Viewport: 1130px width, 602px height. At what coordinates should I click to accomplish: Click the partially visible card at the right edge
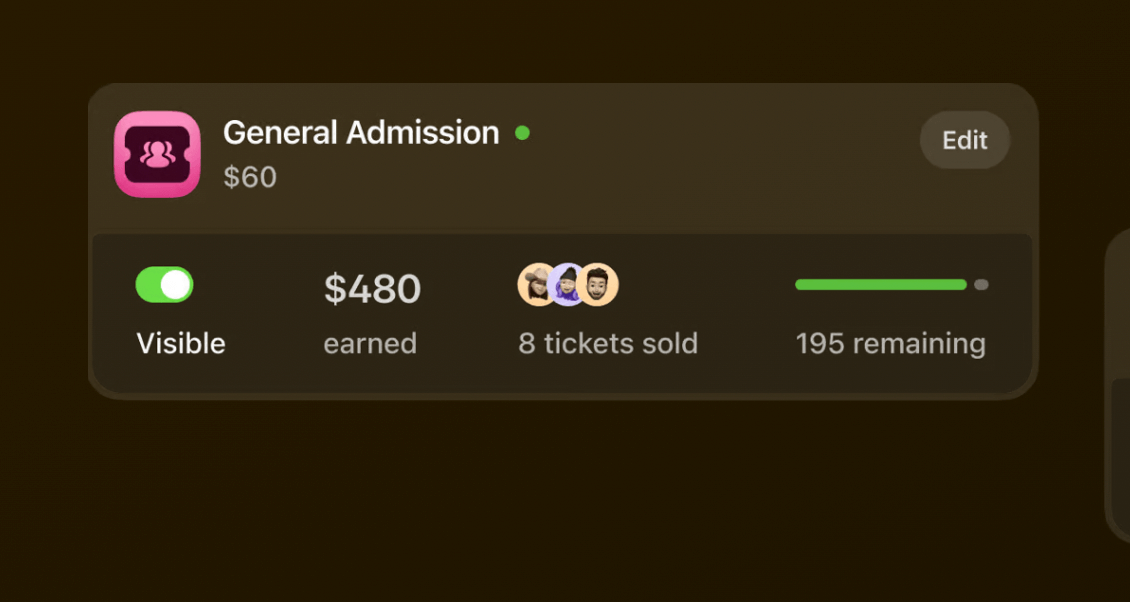tap(1118, 390)
